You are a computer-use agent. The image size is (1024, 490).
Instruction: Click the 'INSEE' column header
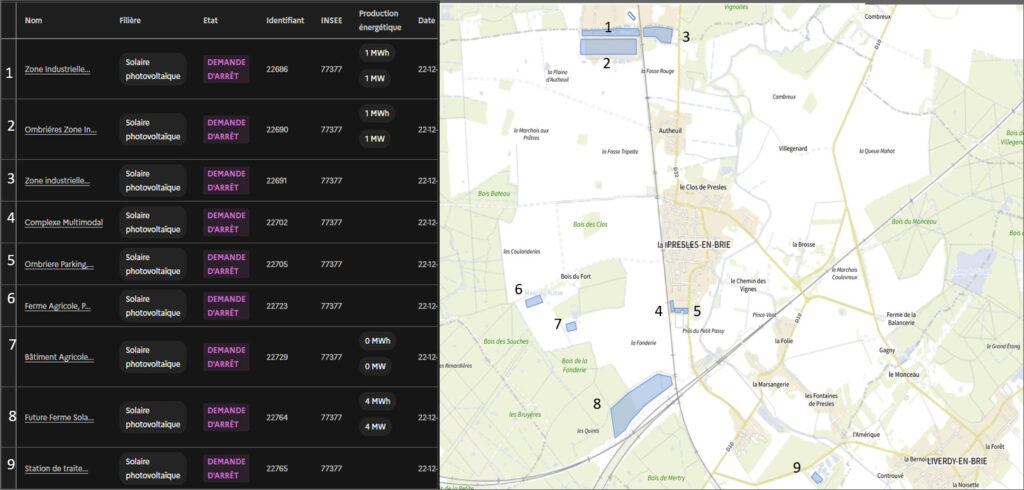pyautogui.click(x=331, y=20)
